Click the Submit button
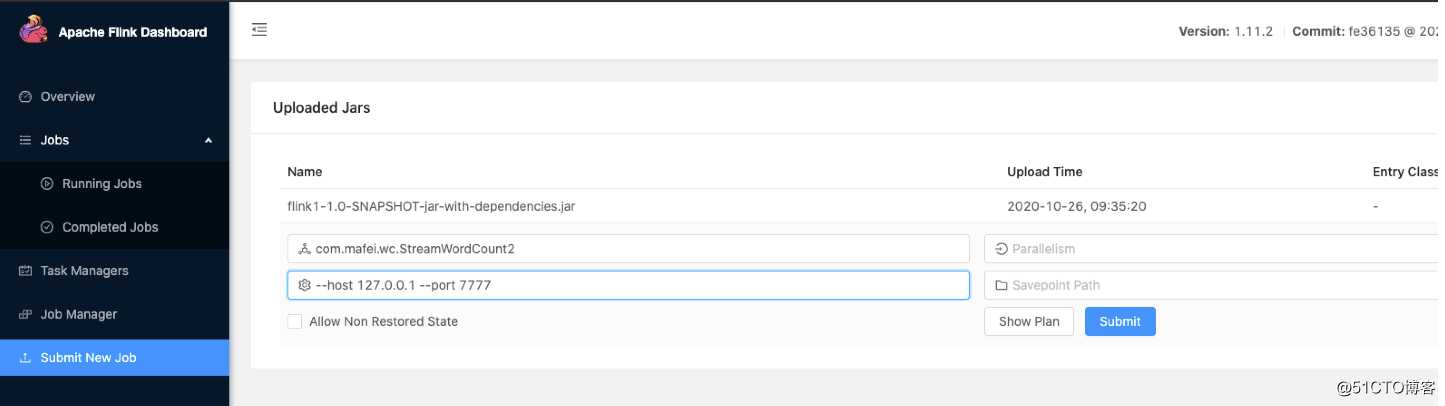 click(x=1120, y=321)
